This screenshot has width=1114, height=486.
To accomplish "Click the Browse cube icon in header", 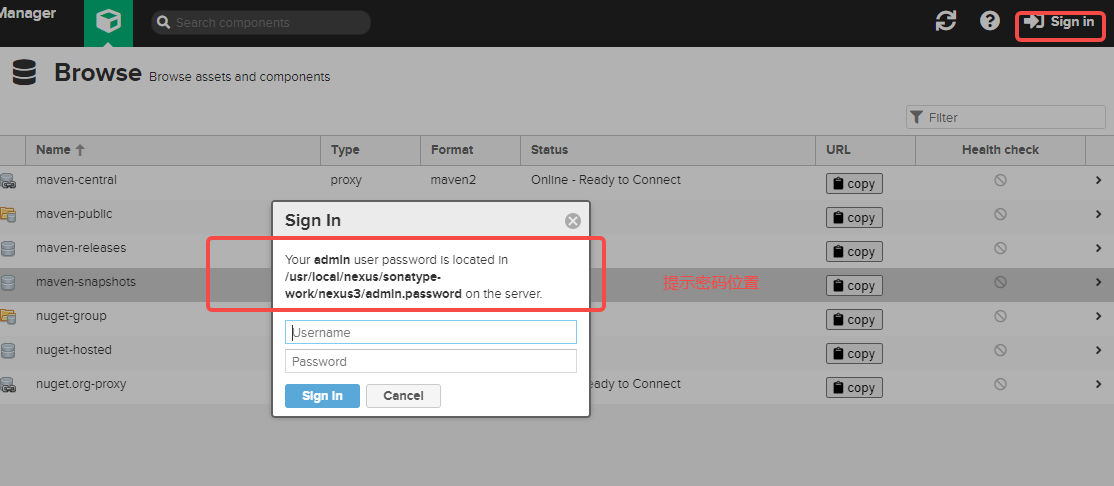I will pos(108,22).
